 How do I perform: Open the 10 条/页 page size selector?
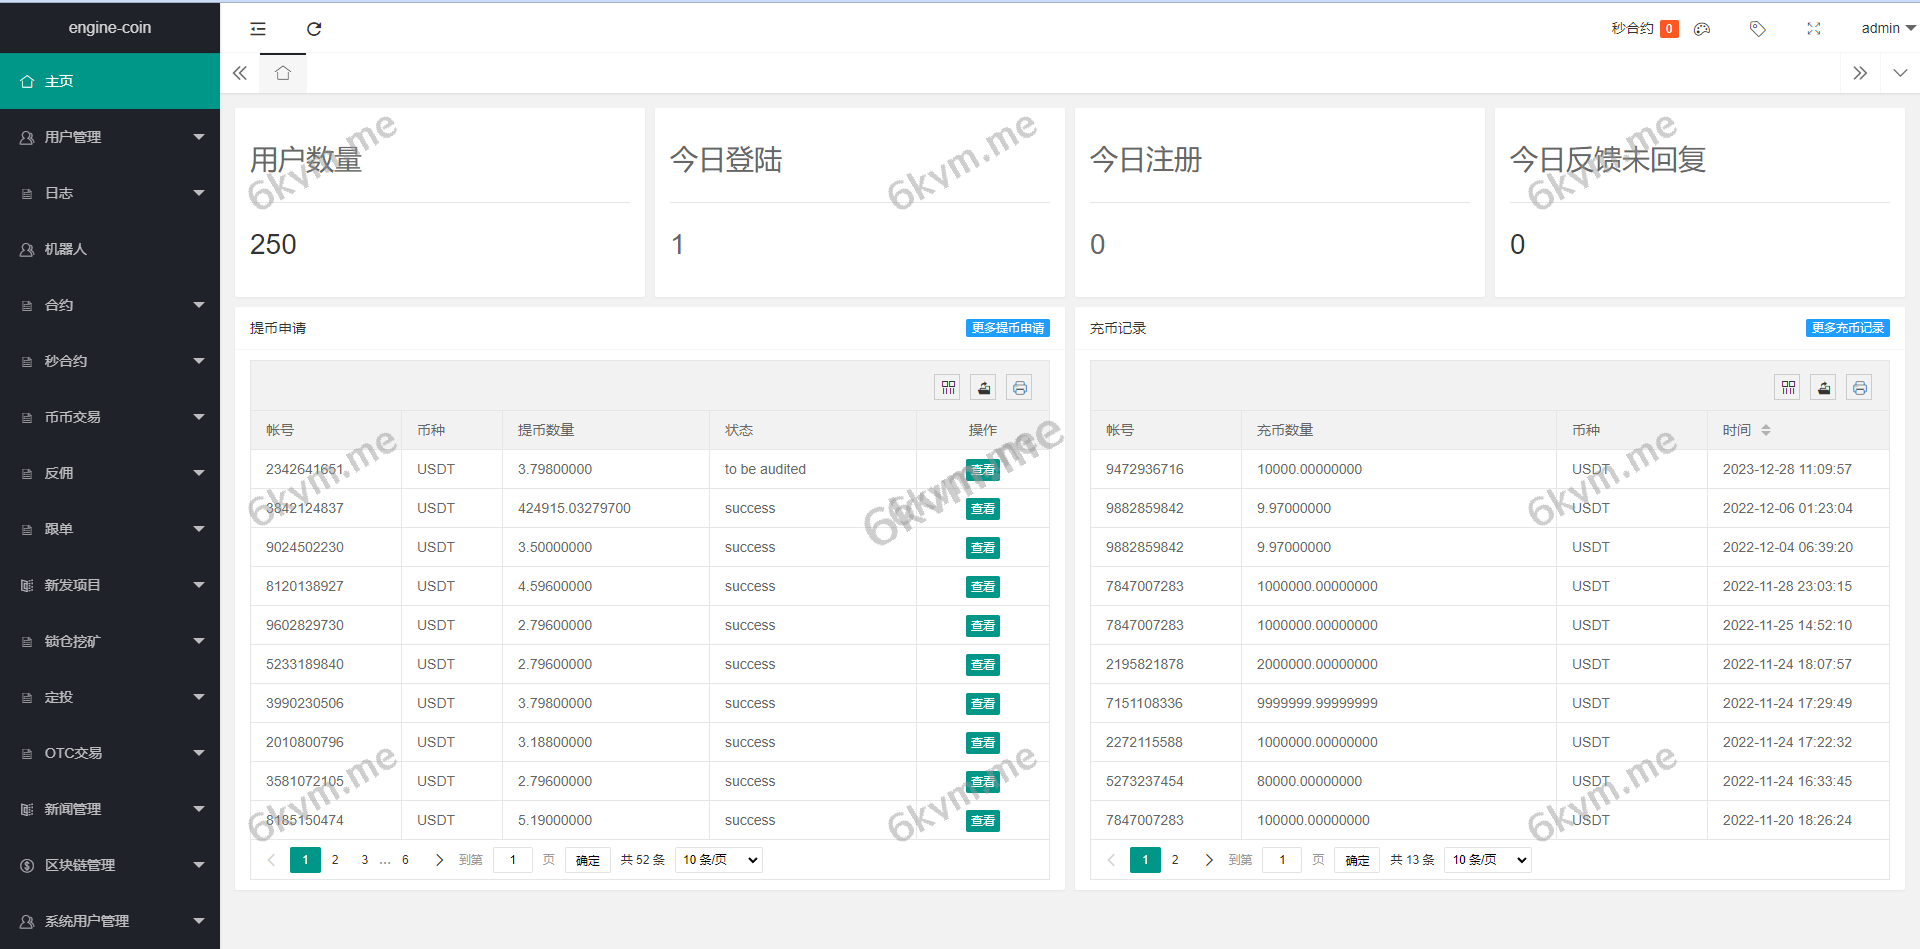click(718, 859)
